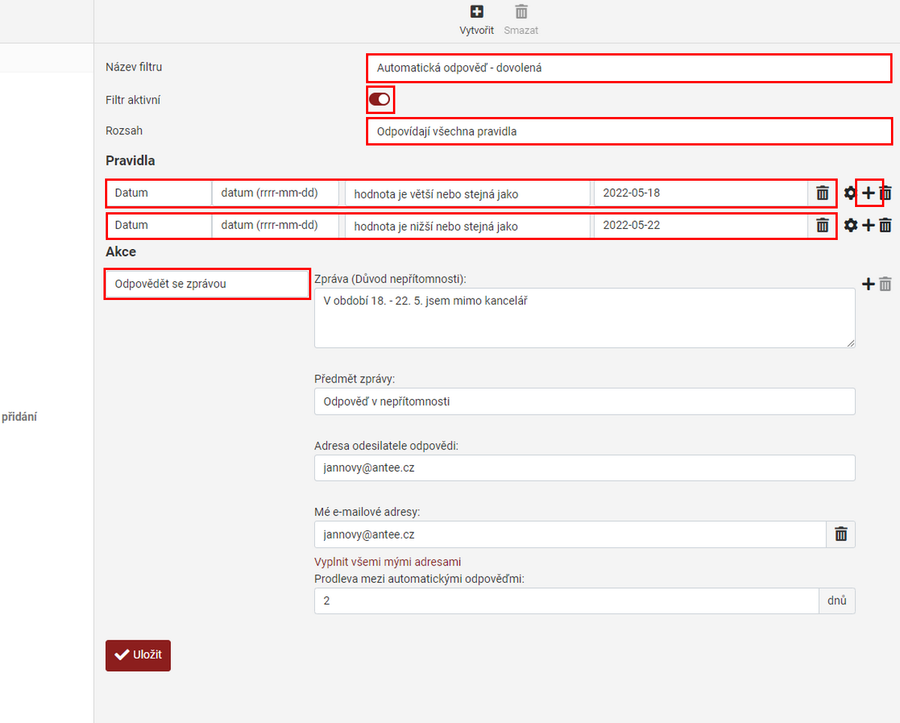Add new action with plus icon beside Zpráva
This screenshot has width=900, height=723.
(x=868, y=284)
